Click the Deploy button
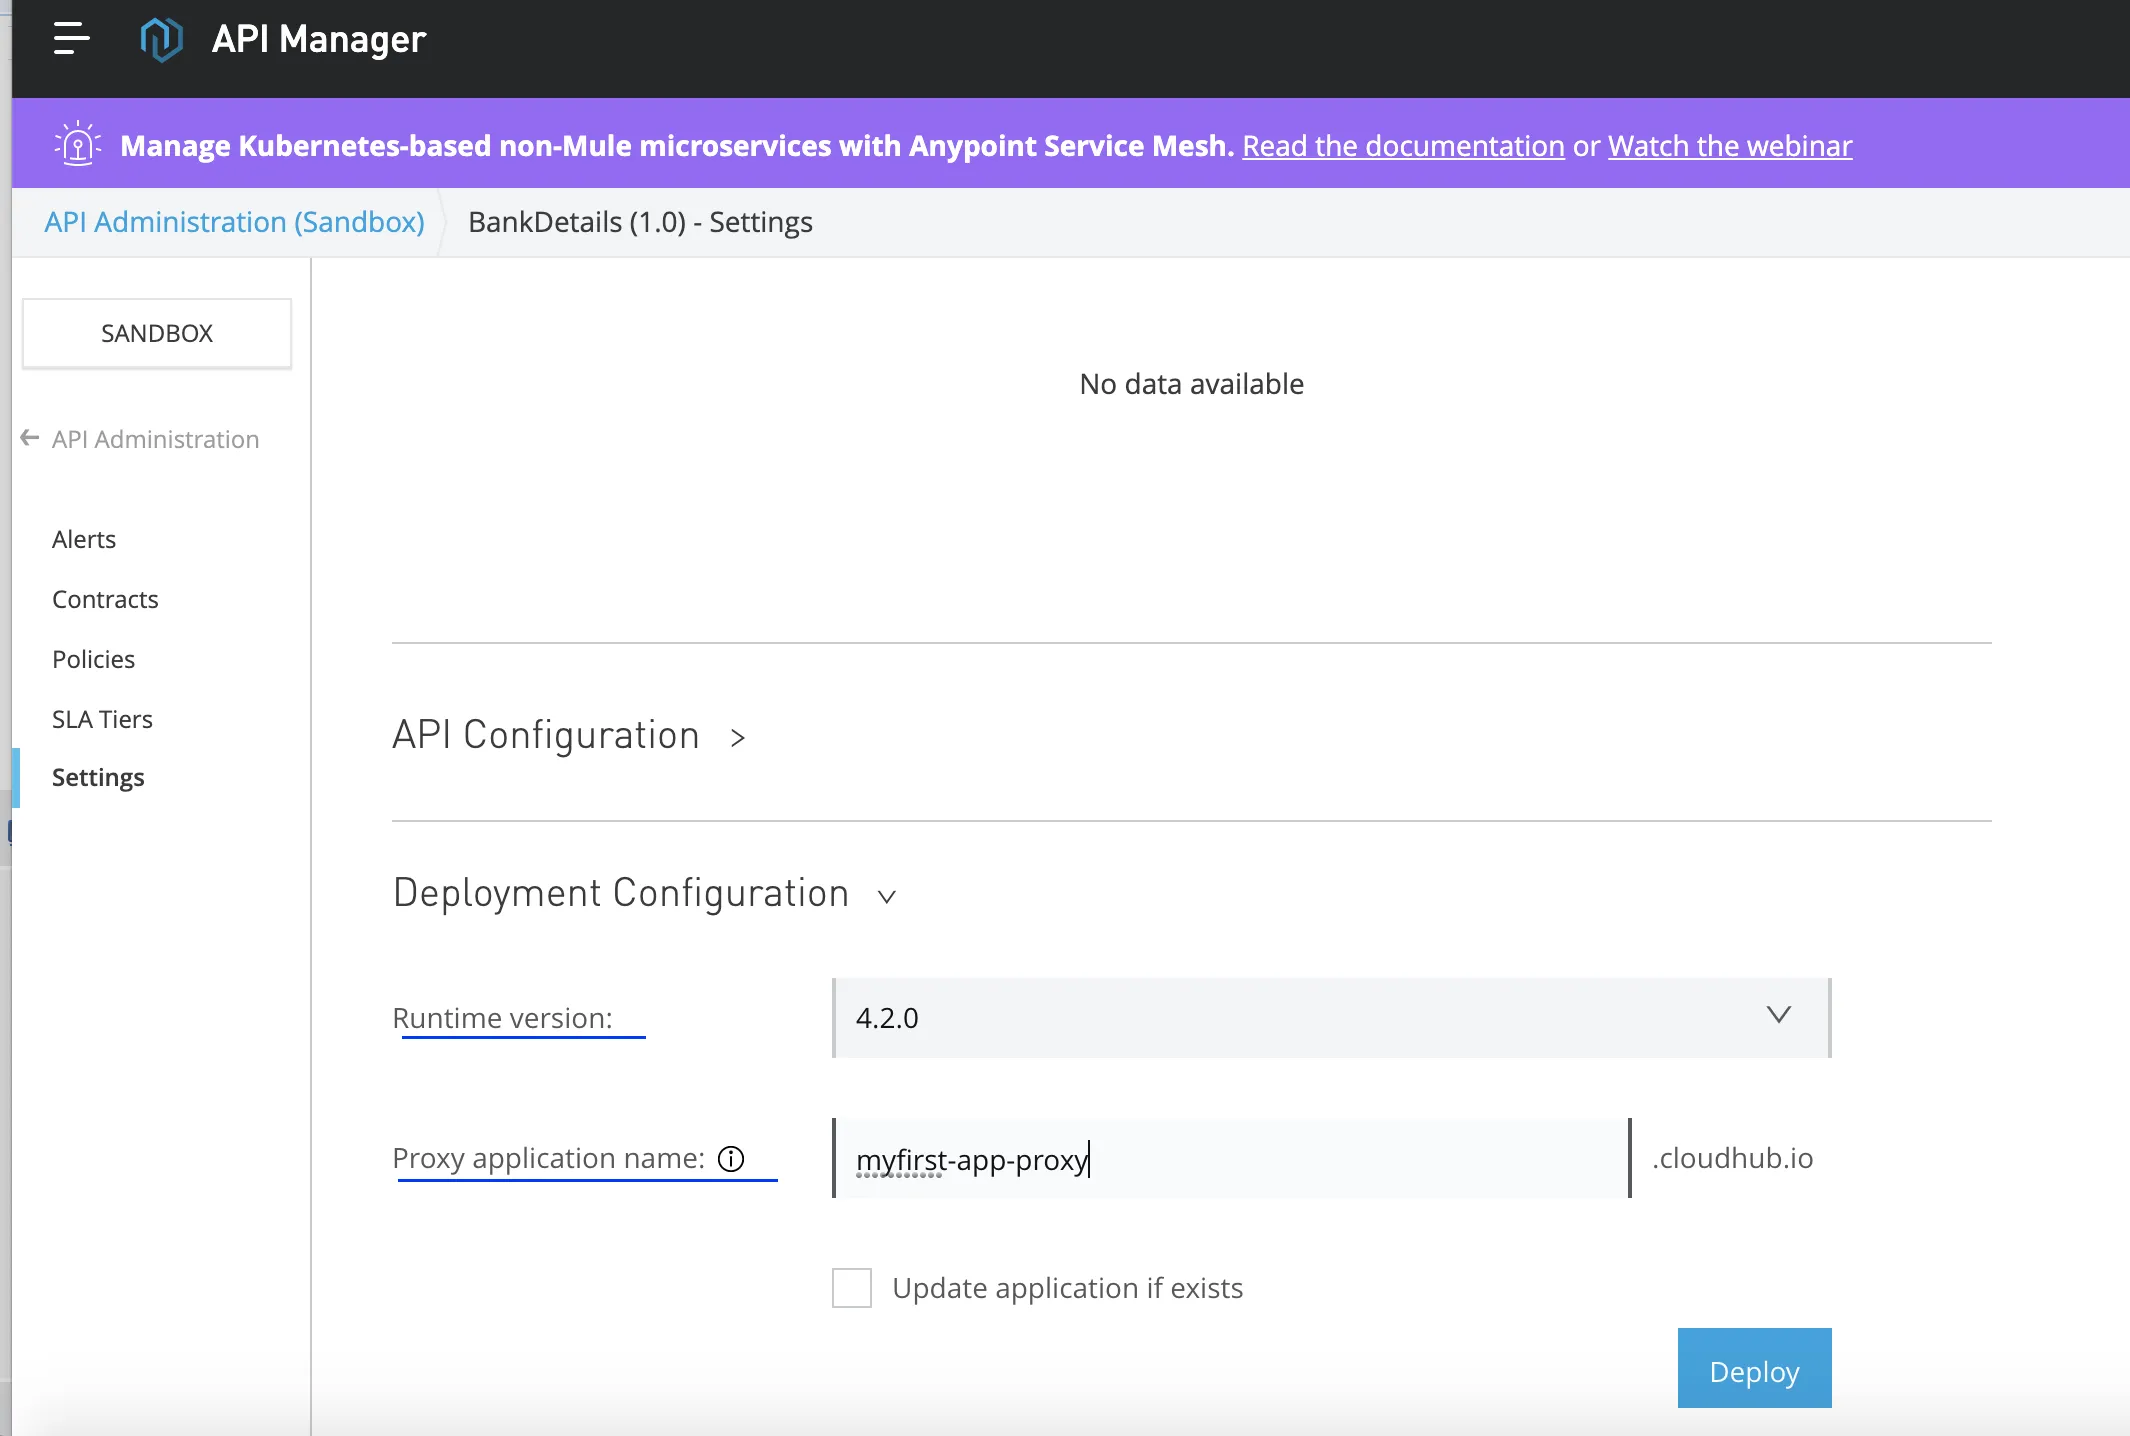 click(1755, 1368)
